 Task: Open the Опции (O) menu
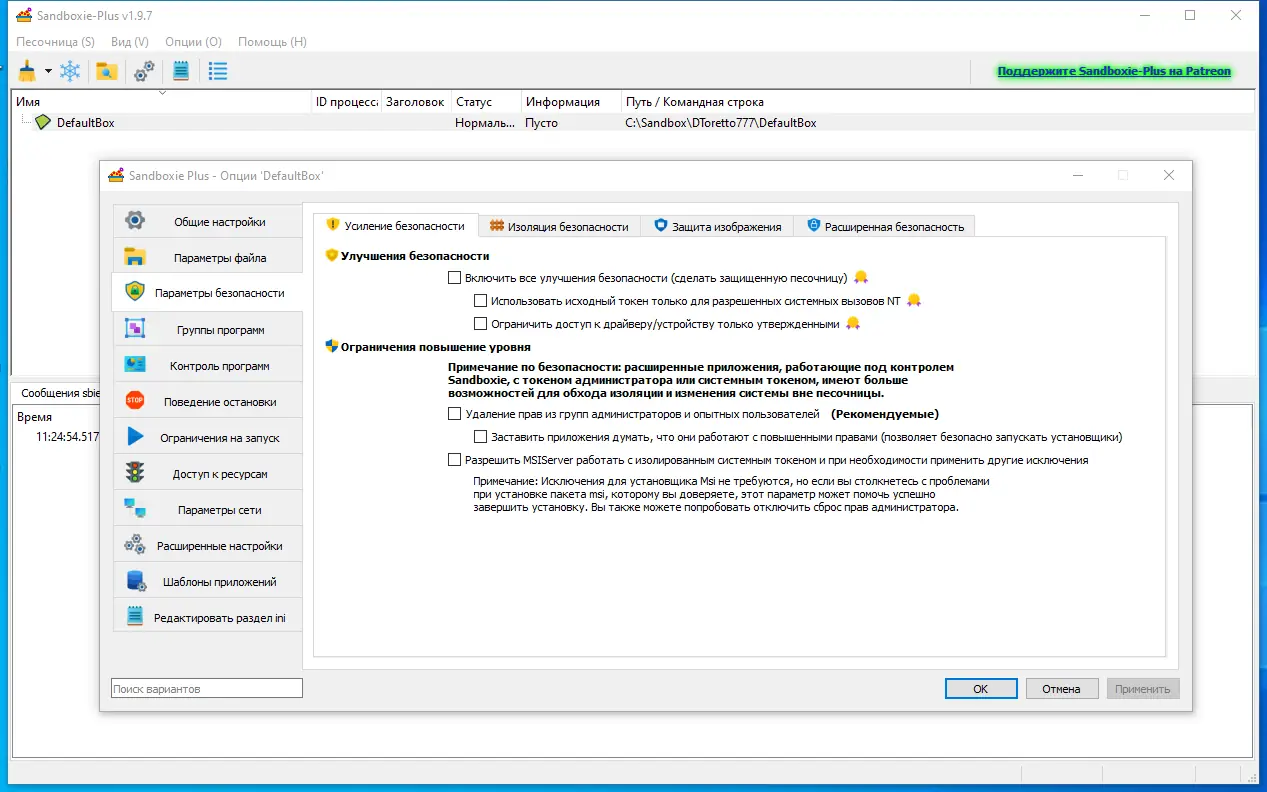[x=193, y=42]
